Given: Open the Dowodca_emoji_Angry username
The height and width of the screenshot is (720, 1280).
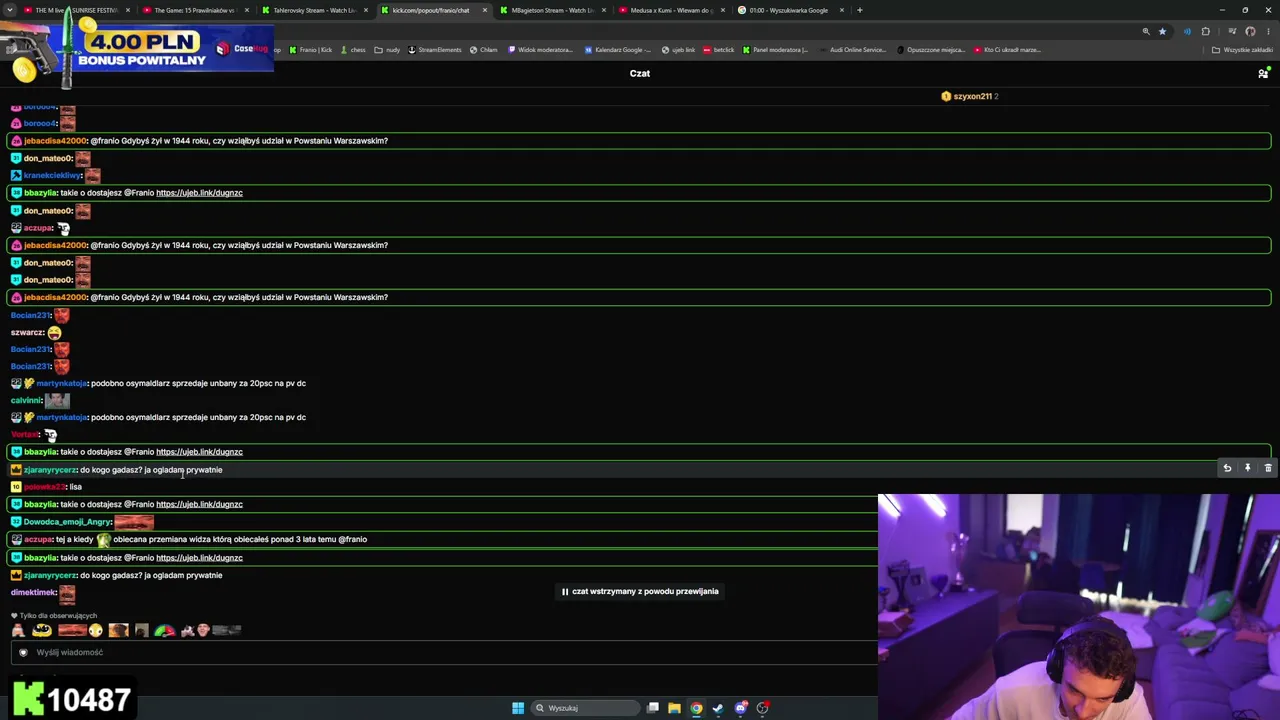Looking at the screenshot, I should pyautogui.click(x=67, y=522).
